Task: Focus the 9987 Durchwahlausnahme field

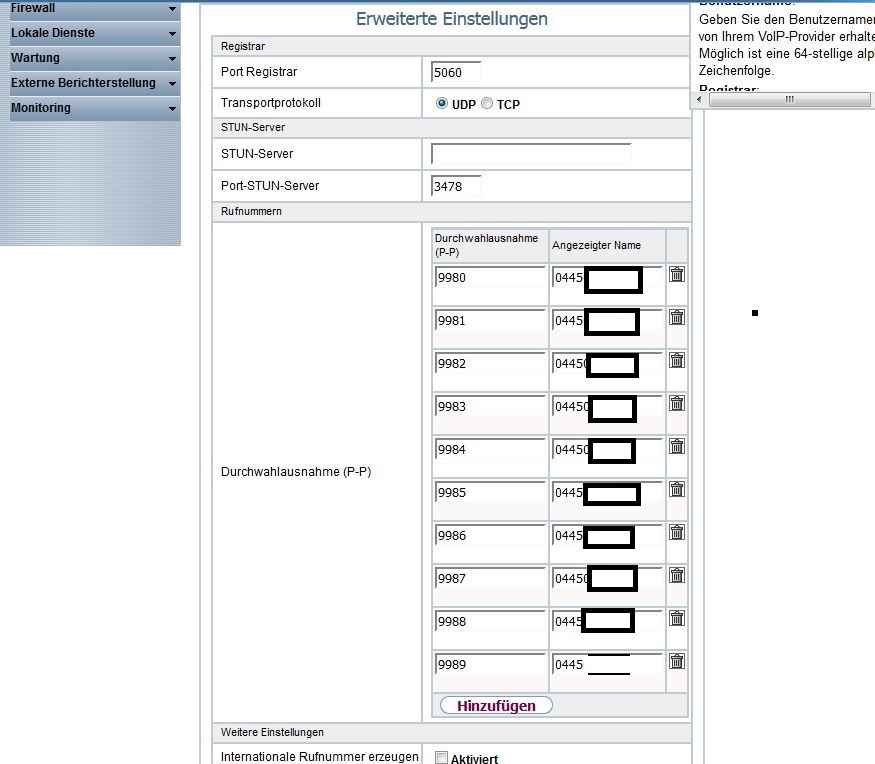Action: 490,578
